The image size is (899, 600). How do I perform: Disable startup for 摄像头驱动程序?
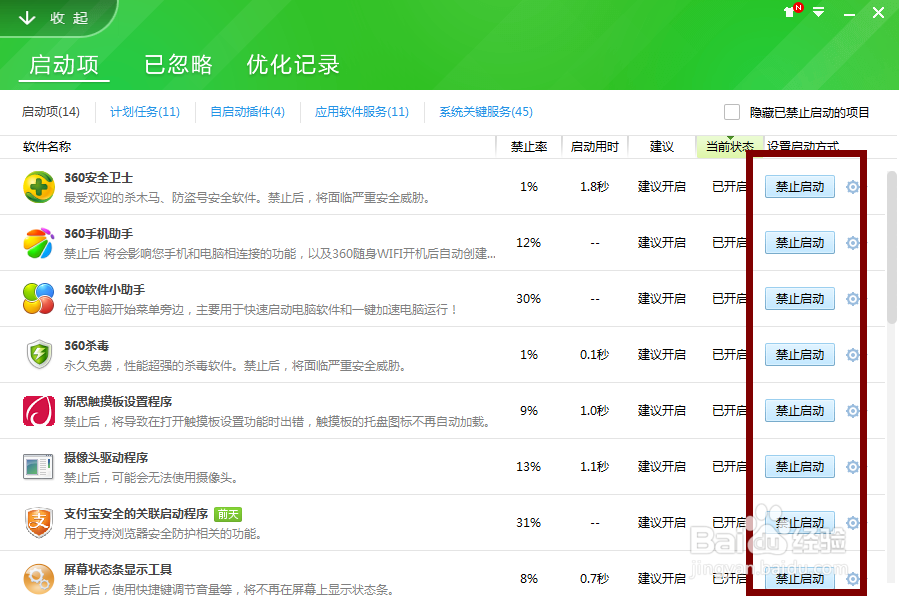800,466
